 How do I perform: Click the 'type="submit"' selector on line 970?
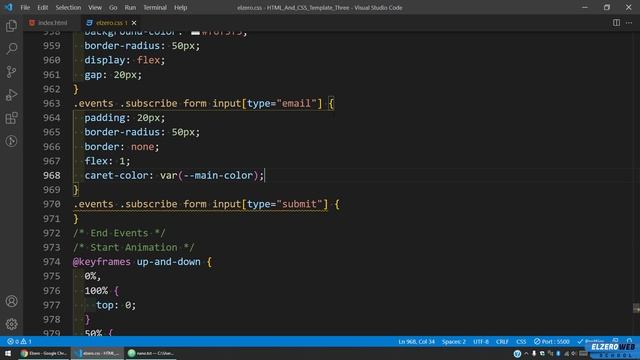point(284,204)
